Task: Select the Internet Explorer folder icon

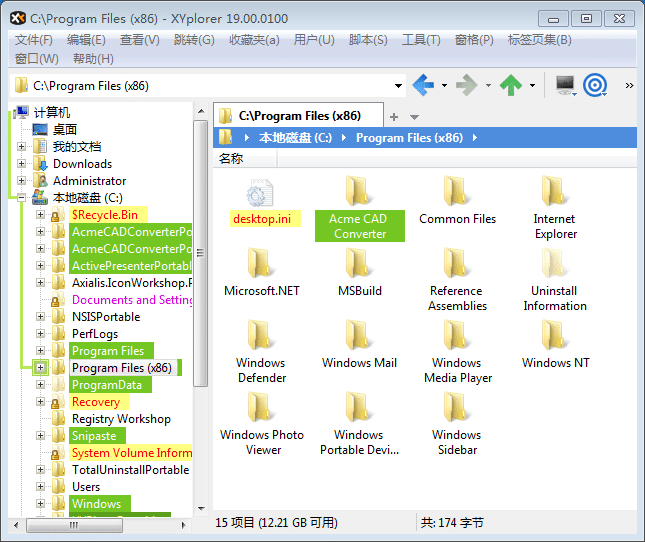Action: tap(555, 191)
